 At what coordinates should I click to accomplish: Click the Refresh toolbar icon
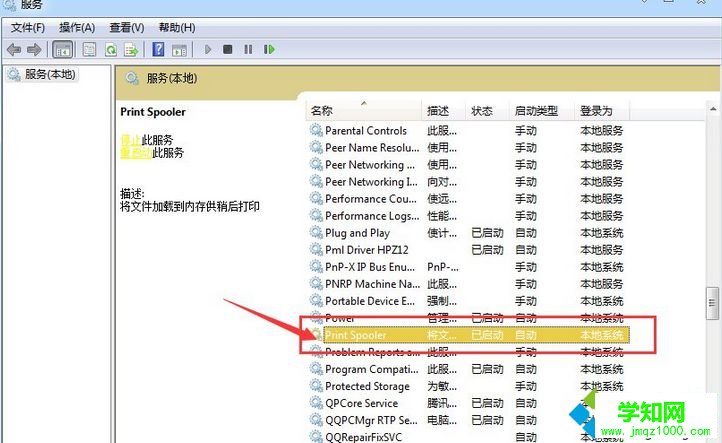click(111, 49)
